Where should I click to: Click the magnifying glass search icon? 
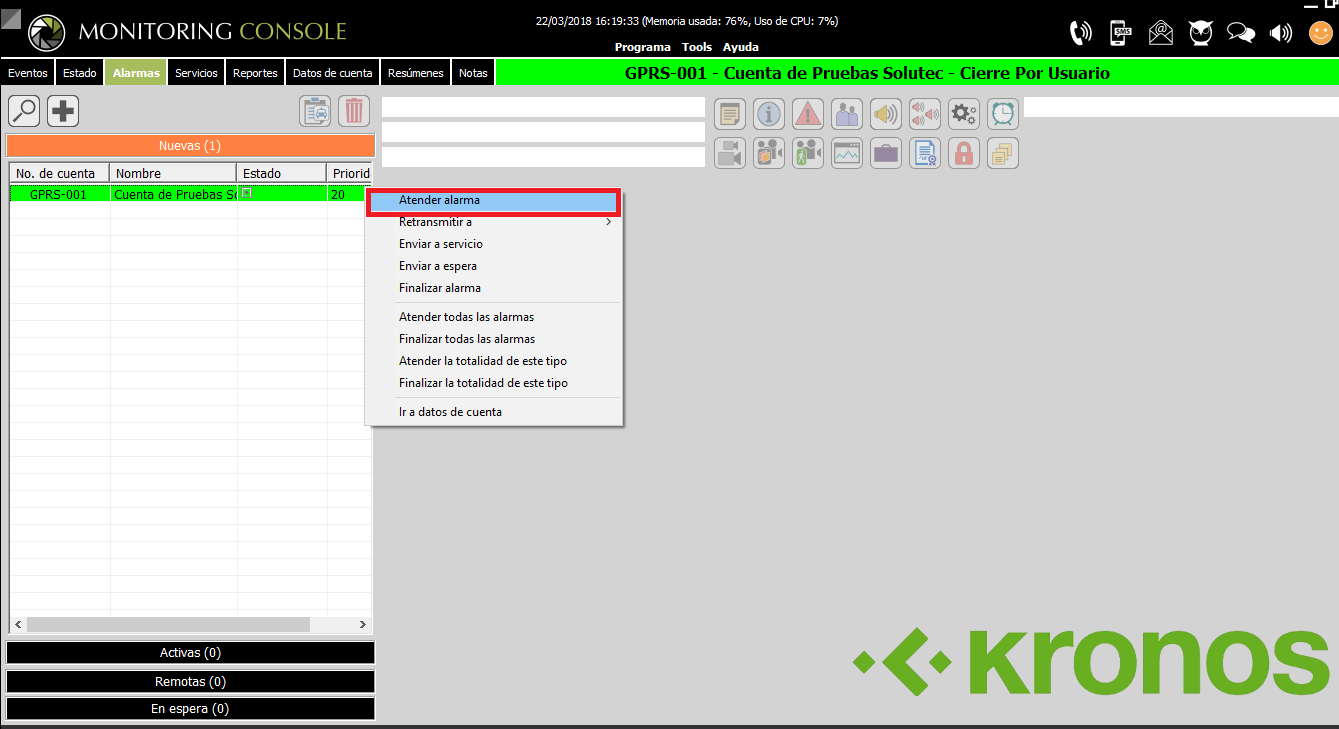(24, 111)
